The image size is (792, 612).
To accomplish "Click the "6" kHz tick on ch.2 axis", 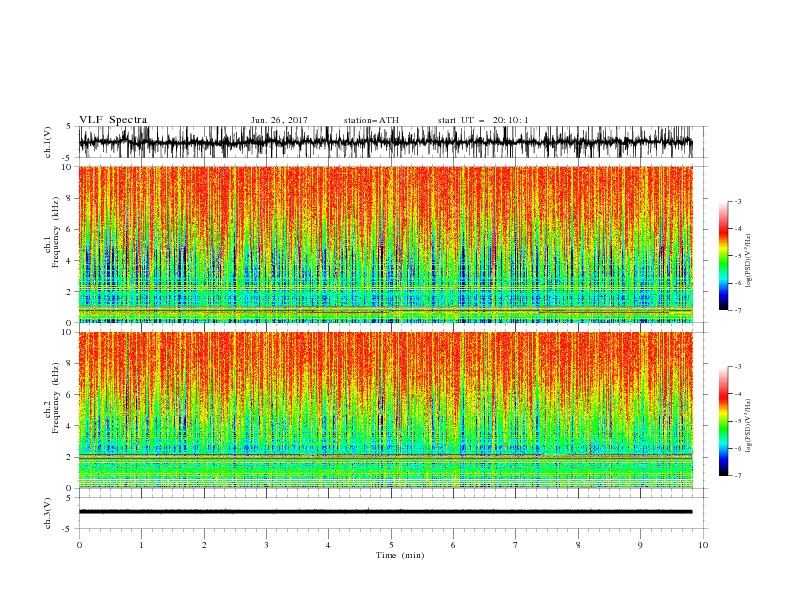I will click(x=70, y=395).
